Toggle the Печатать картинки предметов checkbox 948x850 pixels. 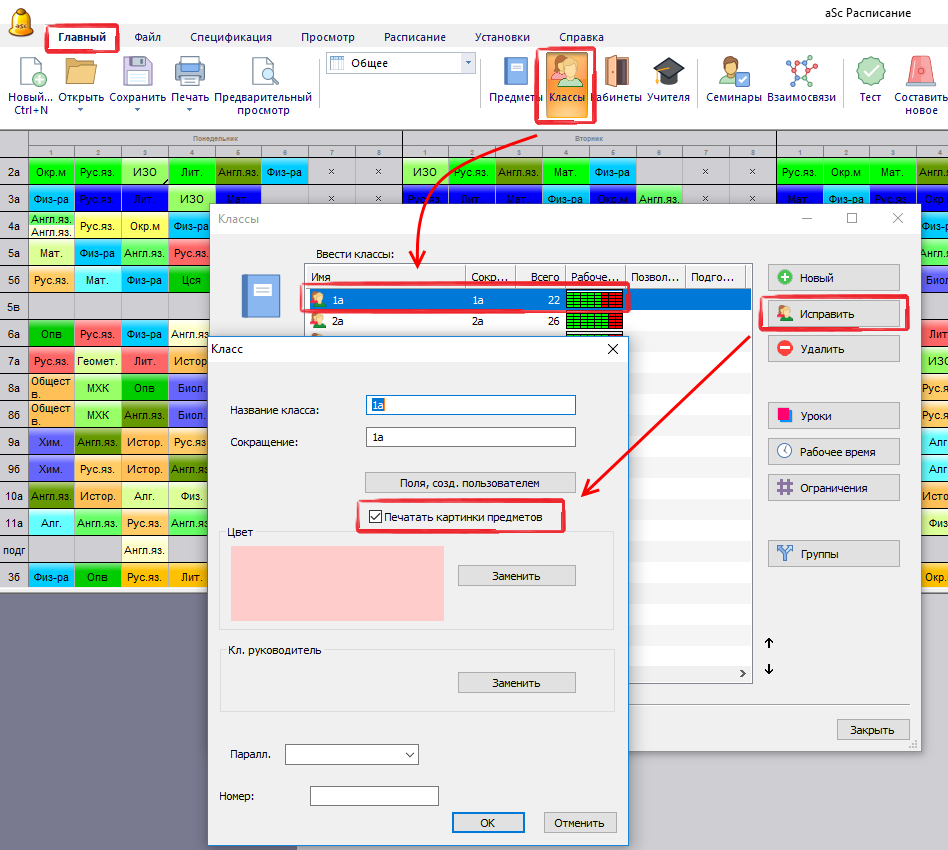coord(376,517)
